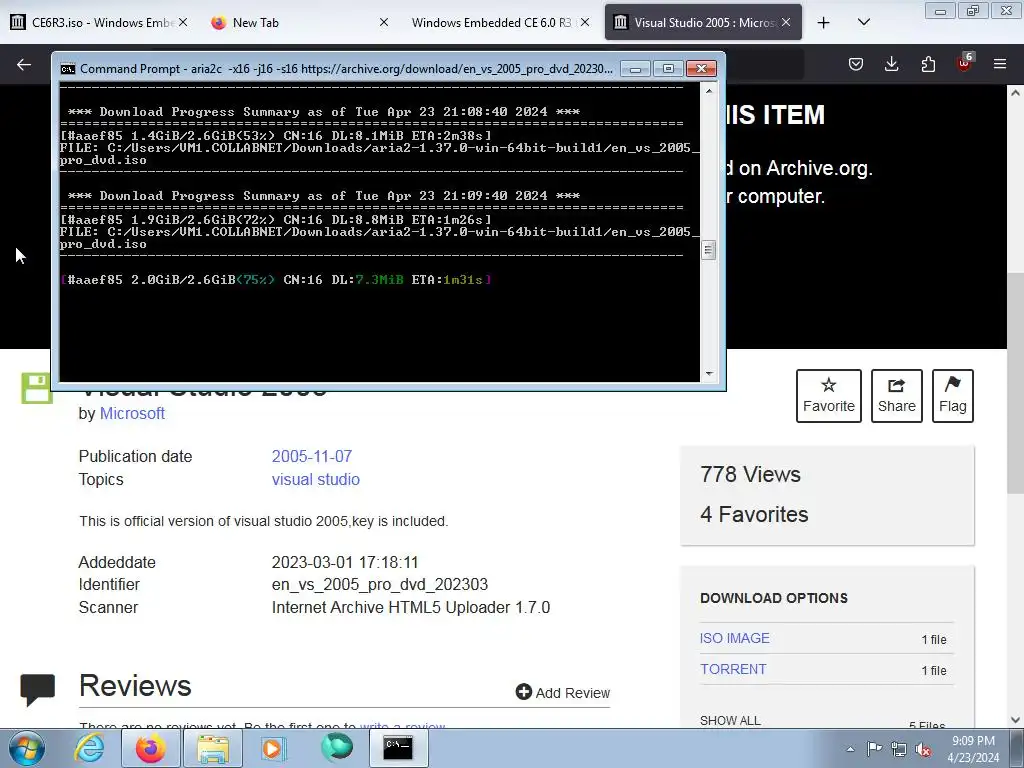This screenshot has height=768, width=1024.
Task: Click the network tray icon
Action: pos(899,749)
